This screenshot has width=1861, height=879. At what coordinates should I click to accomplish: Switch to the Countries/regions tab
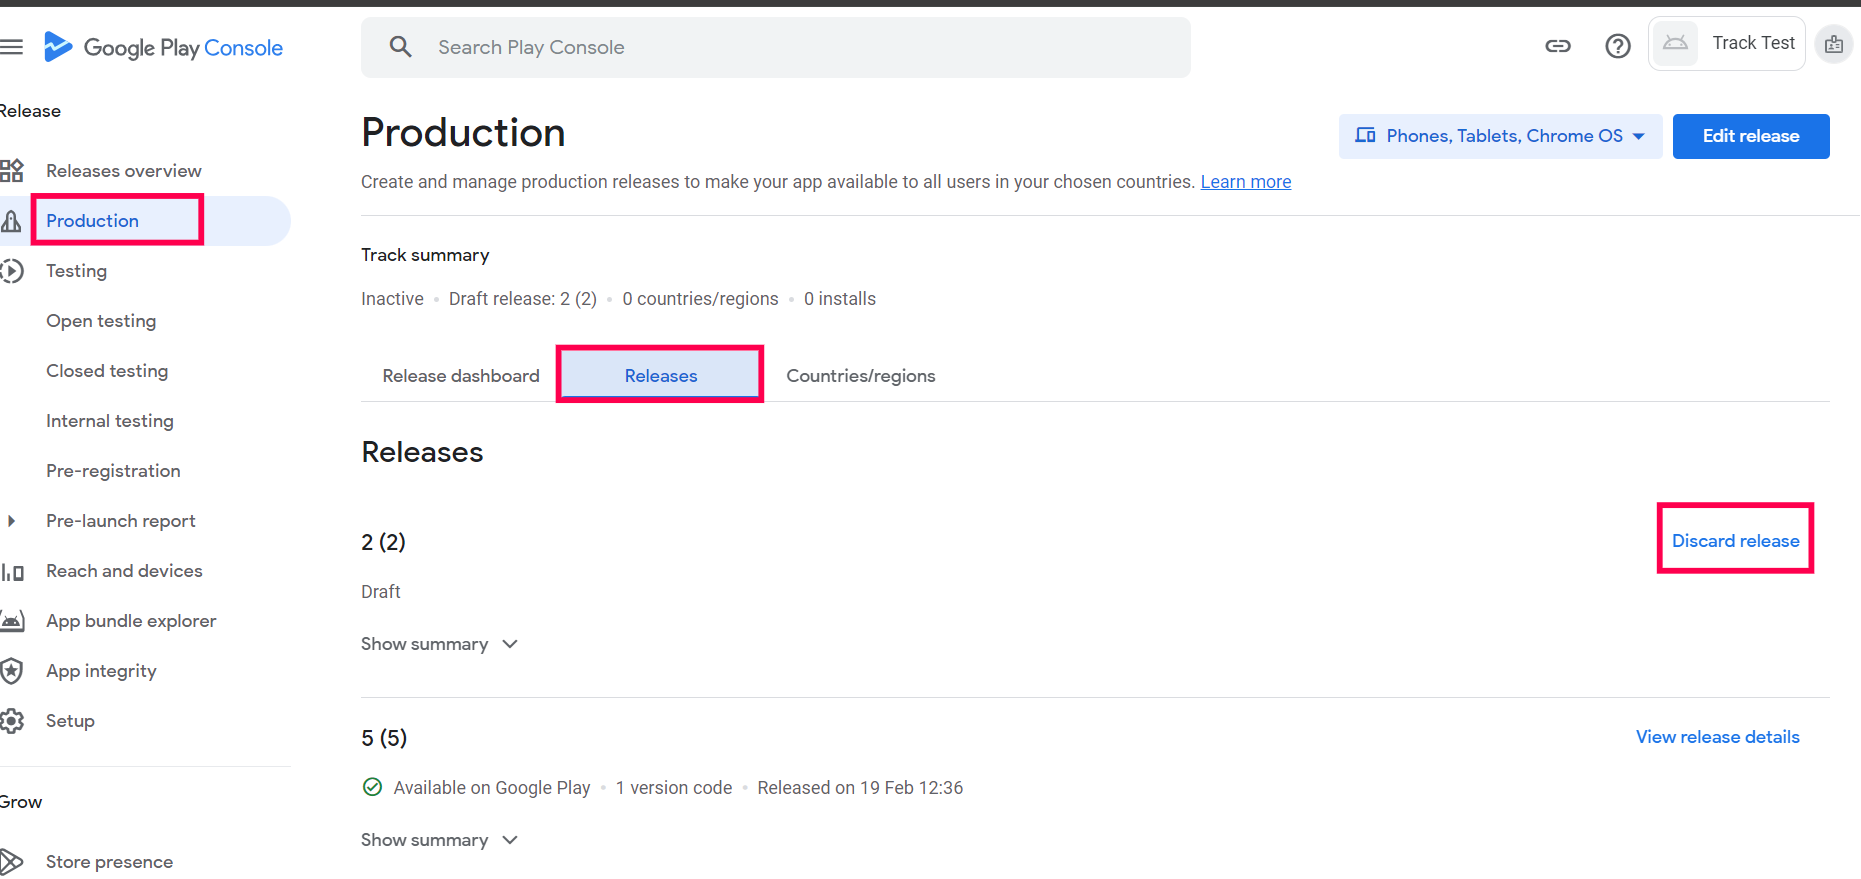(x=860, y=376)
